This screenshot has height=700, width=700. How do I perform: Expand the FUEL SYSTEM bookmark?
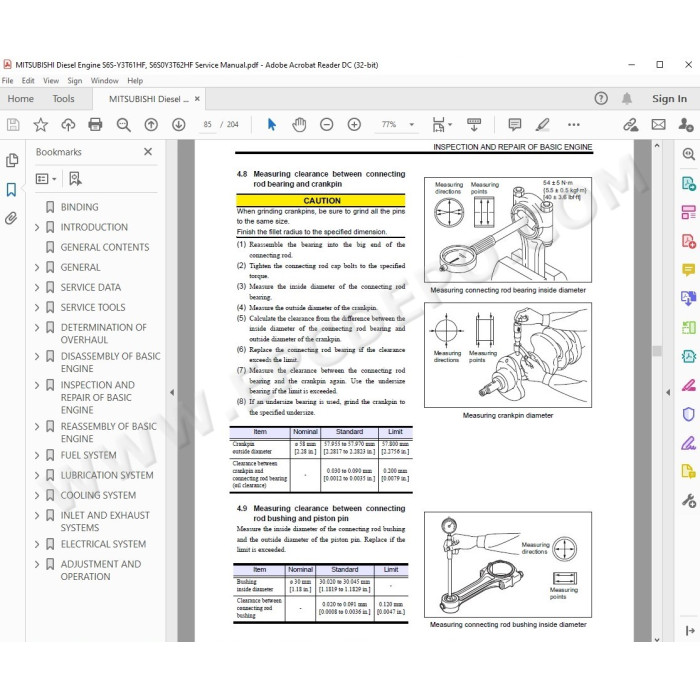[x=37, y=455]
